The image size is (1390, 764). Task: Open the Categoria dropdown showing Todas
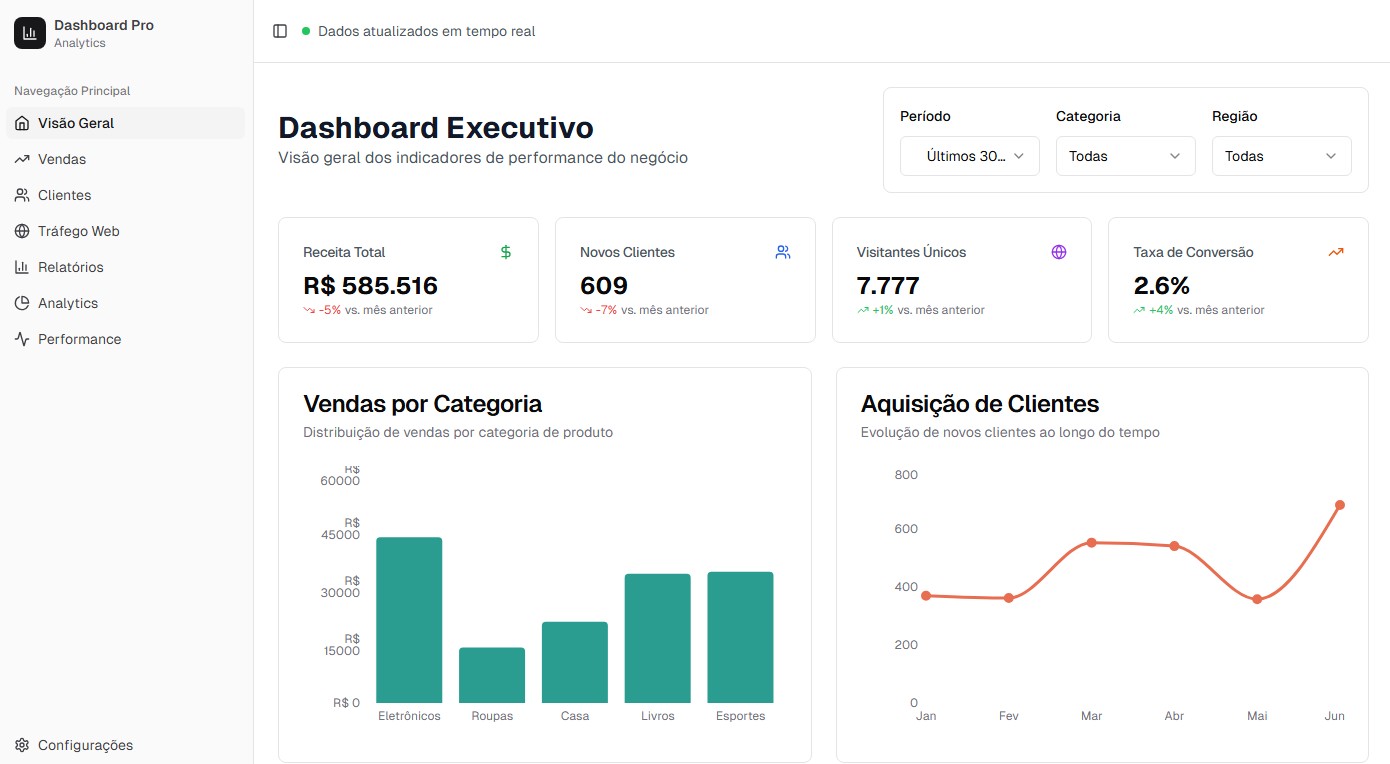point(1125,156)
